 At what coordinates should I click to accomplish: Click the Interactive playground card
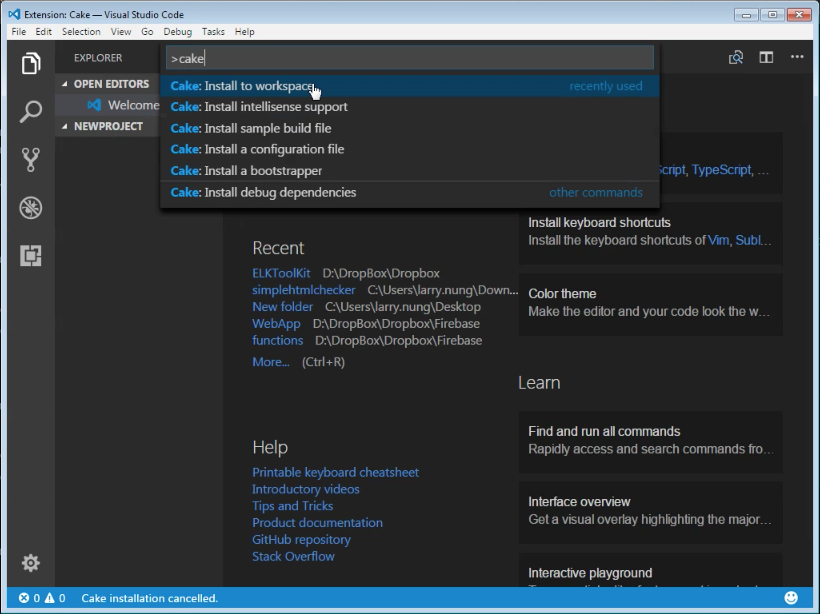tap(651, 571)
